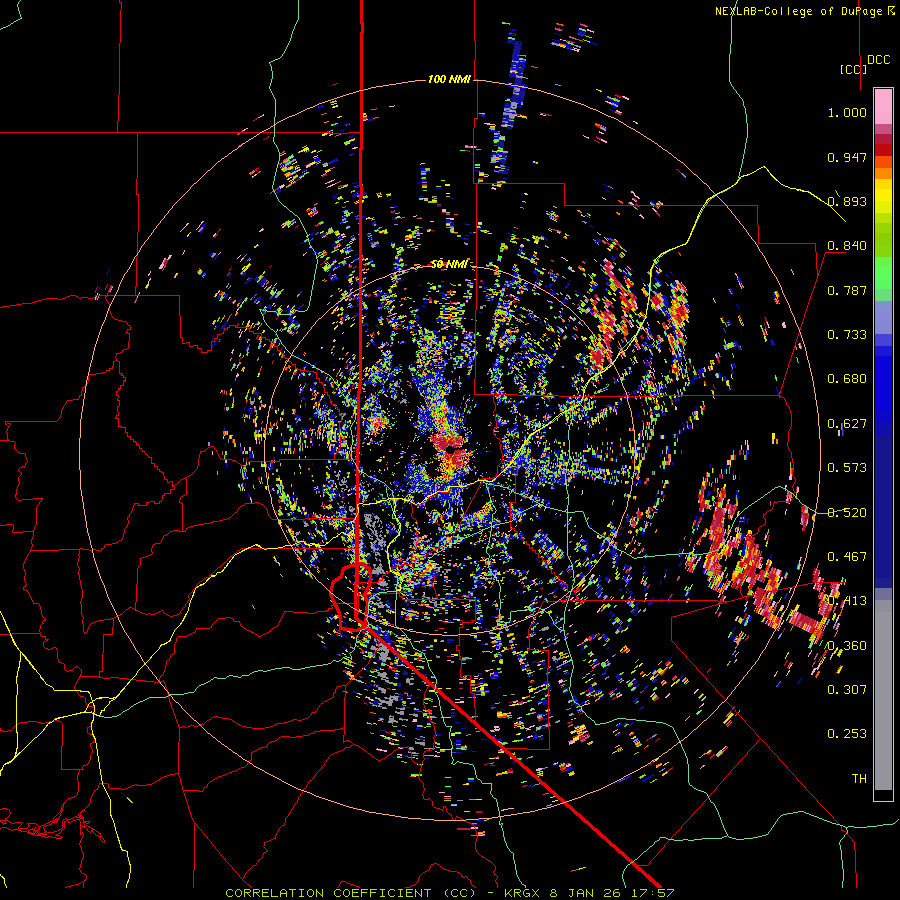900x900 pixels.
Task: Click the 0.893 color scale value
Action: 847,201
